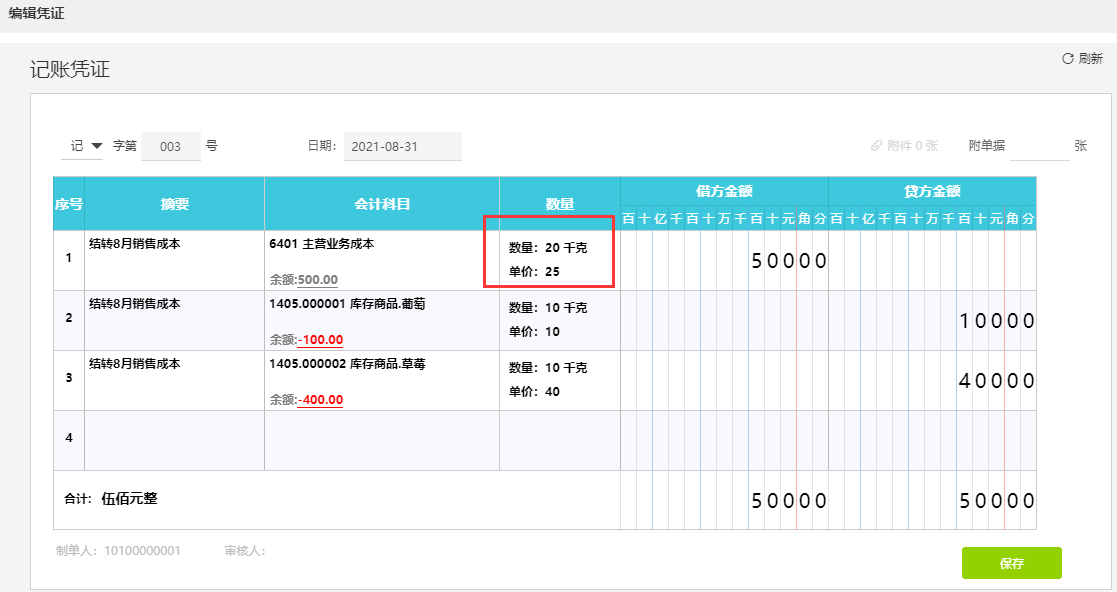
Task: Click account 1405.000002 库存商品.草莓
Action: (347, 363)
